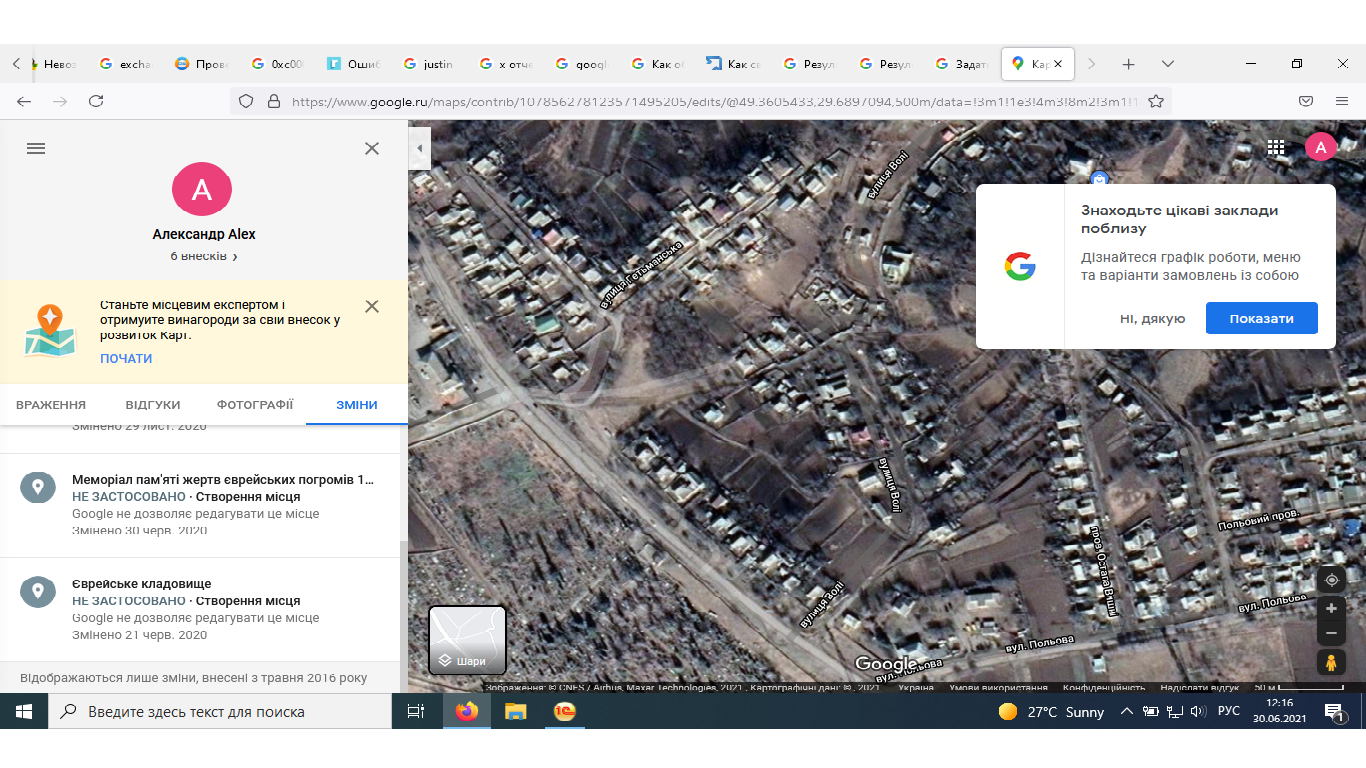This screenshot has width=1366, height=768.
Task: Activate the Street View pegman
Action: click(1331, 662)
